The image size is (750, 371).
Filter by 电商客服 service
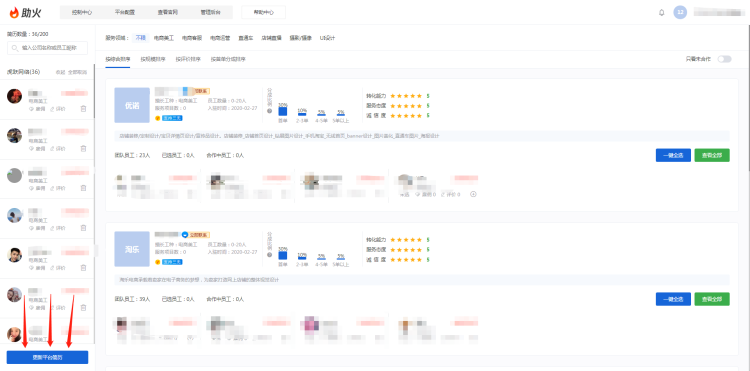tap(192, 38)
